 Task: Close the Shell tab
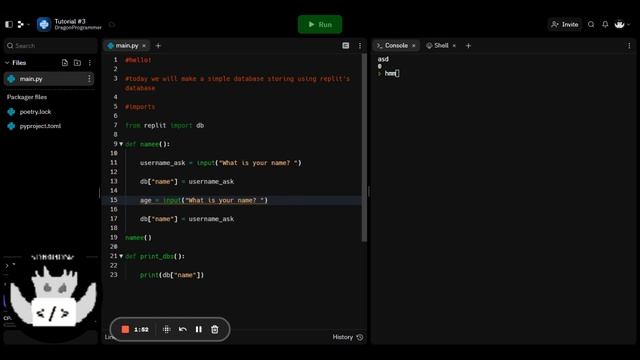pos(454,46)
